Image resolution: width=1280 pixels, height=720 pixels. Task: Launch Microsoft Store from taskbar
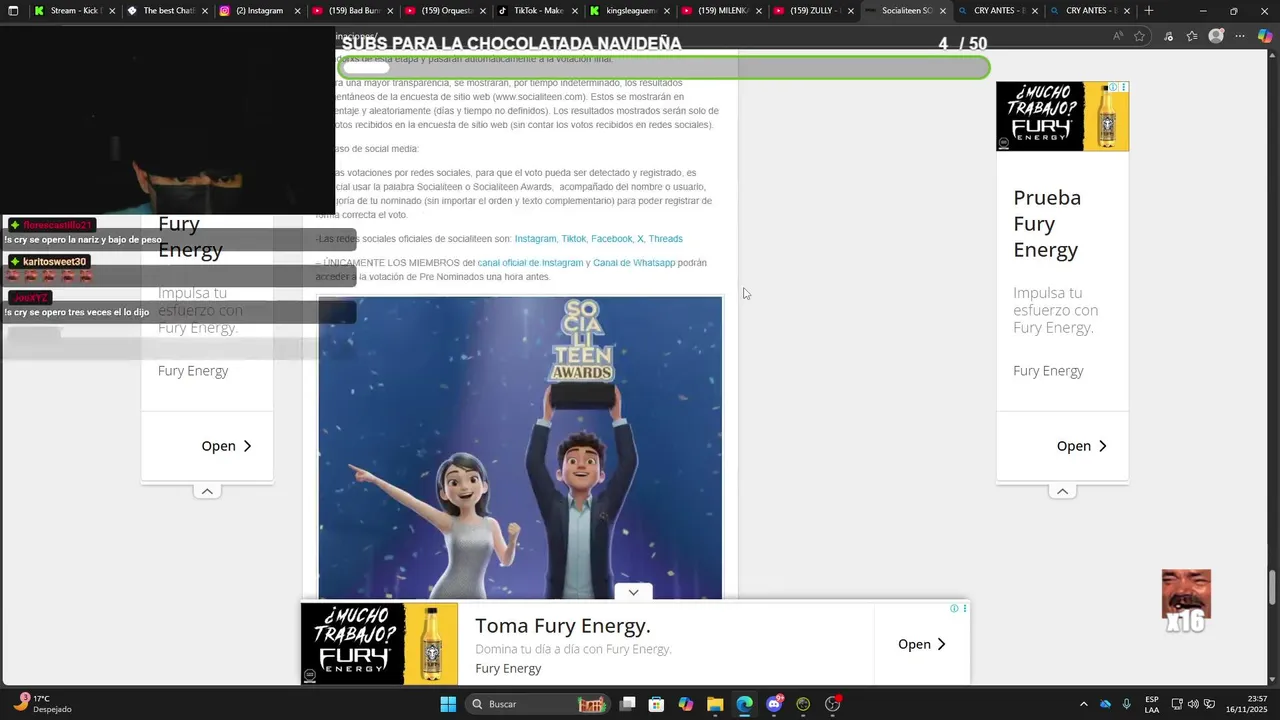click(x=656, y=704)
